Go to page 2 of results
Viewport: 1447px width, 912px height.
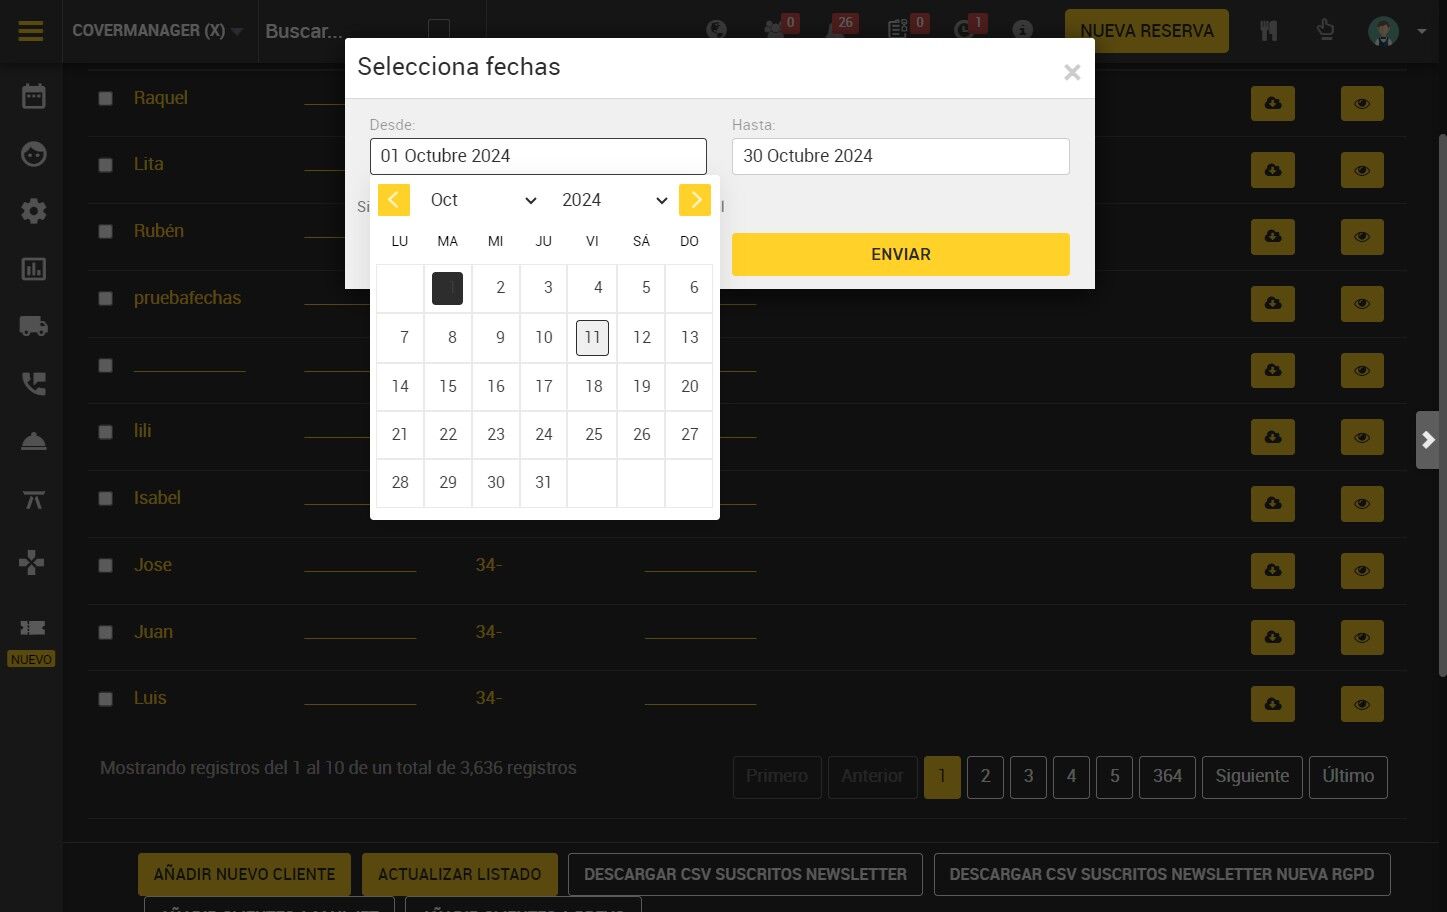pos(985,777)
